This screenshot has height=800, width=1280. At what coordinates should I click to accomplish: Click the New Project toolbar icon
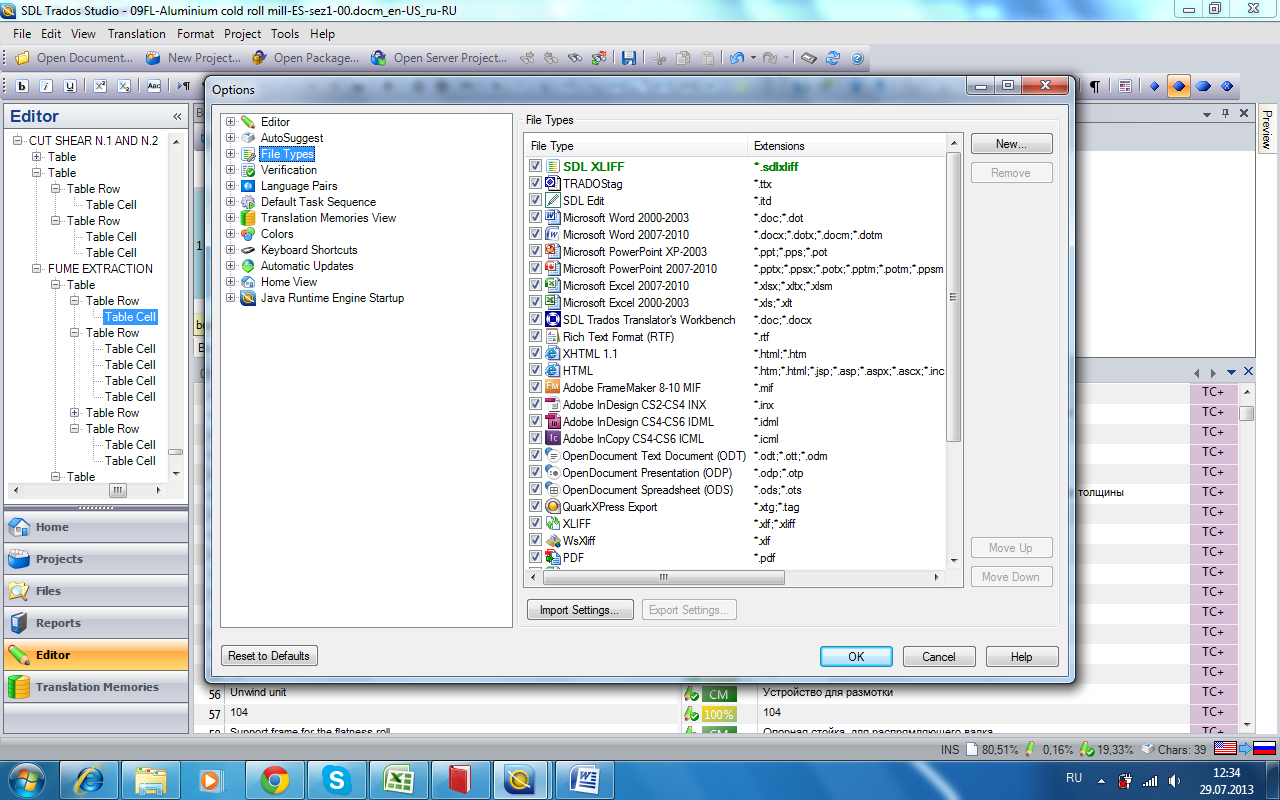pos(153,58)
